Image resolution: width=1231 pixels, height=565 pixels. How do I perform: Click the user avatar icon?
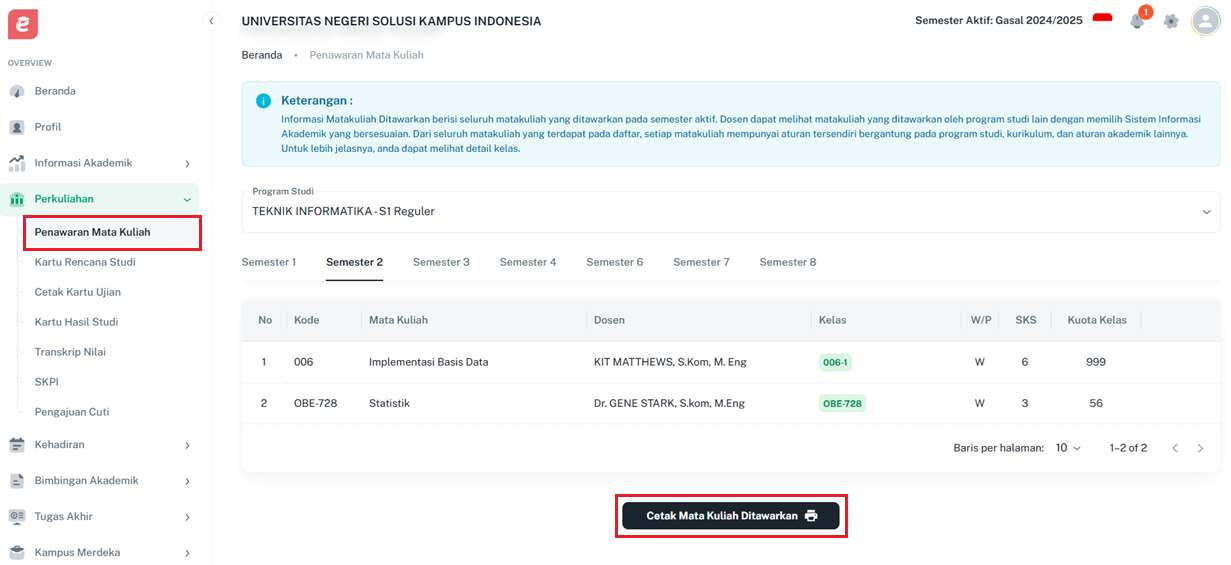[x=1205, y=21]
